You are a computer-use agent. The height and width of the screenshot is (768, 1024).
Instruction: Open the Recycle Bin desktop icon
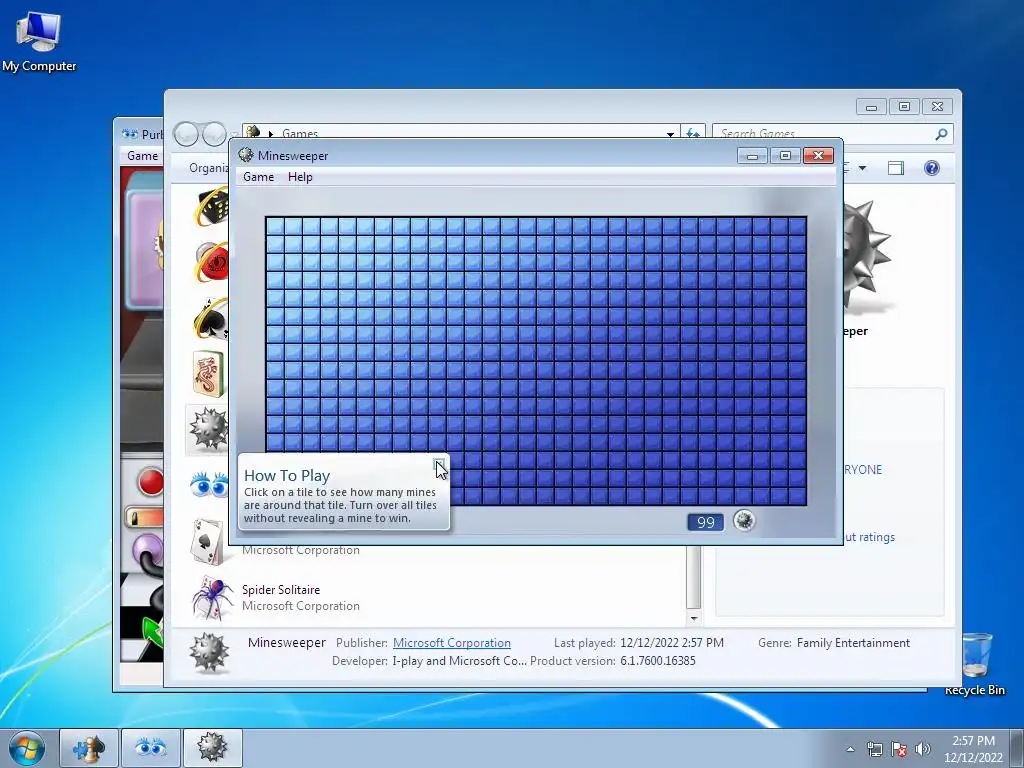(975, 663)
